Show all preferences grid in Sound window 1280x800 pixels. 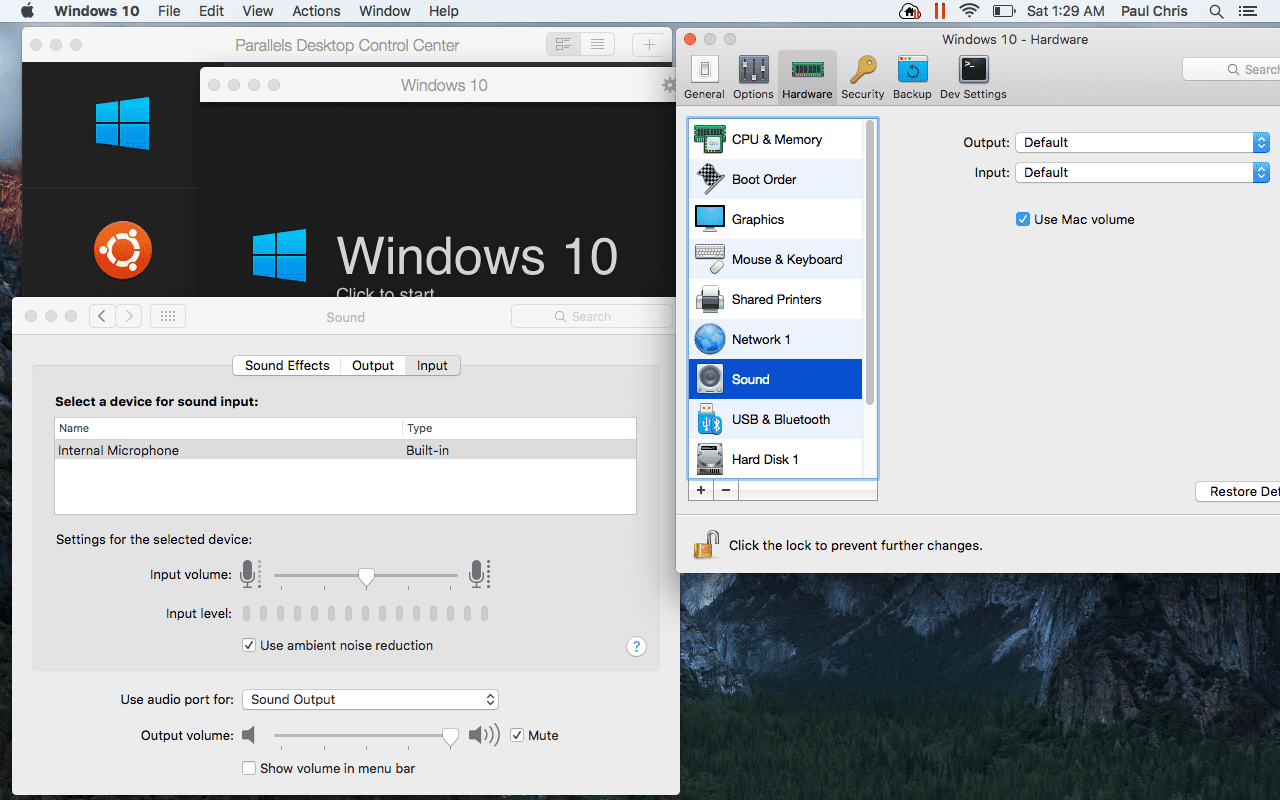tap(168, 316)
